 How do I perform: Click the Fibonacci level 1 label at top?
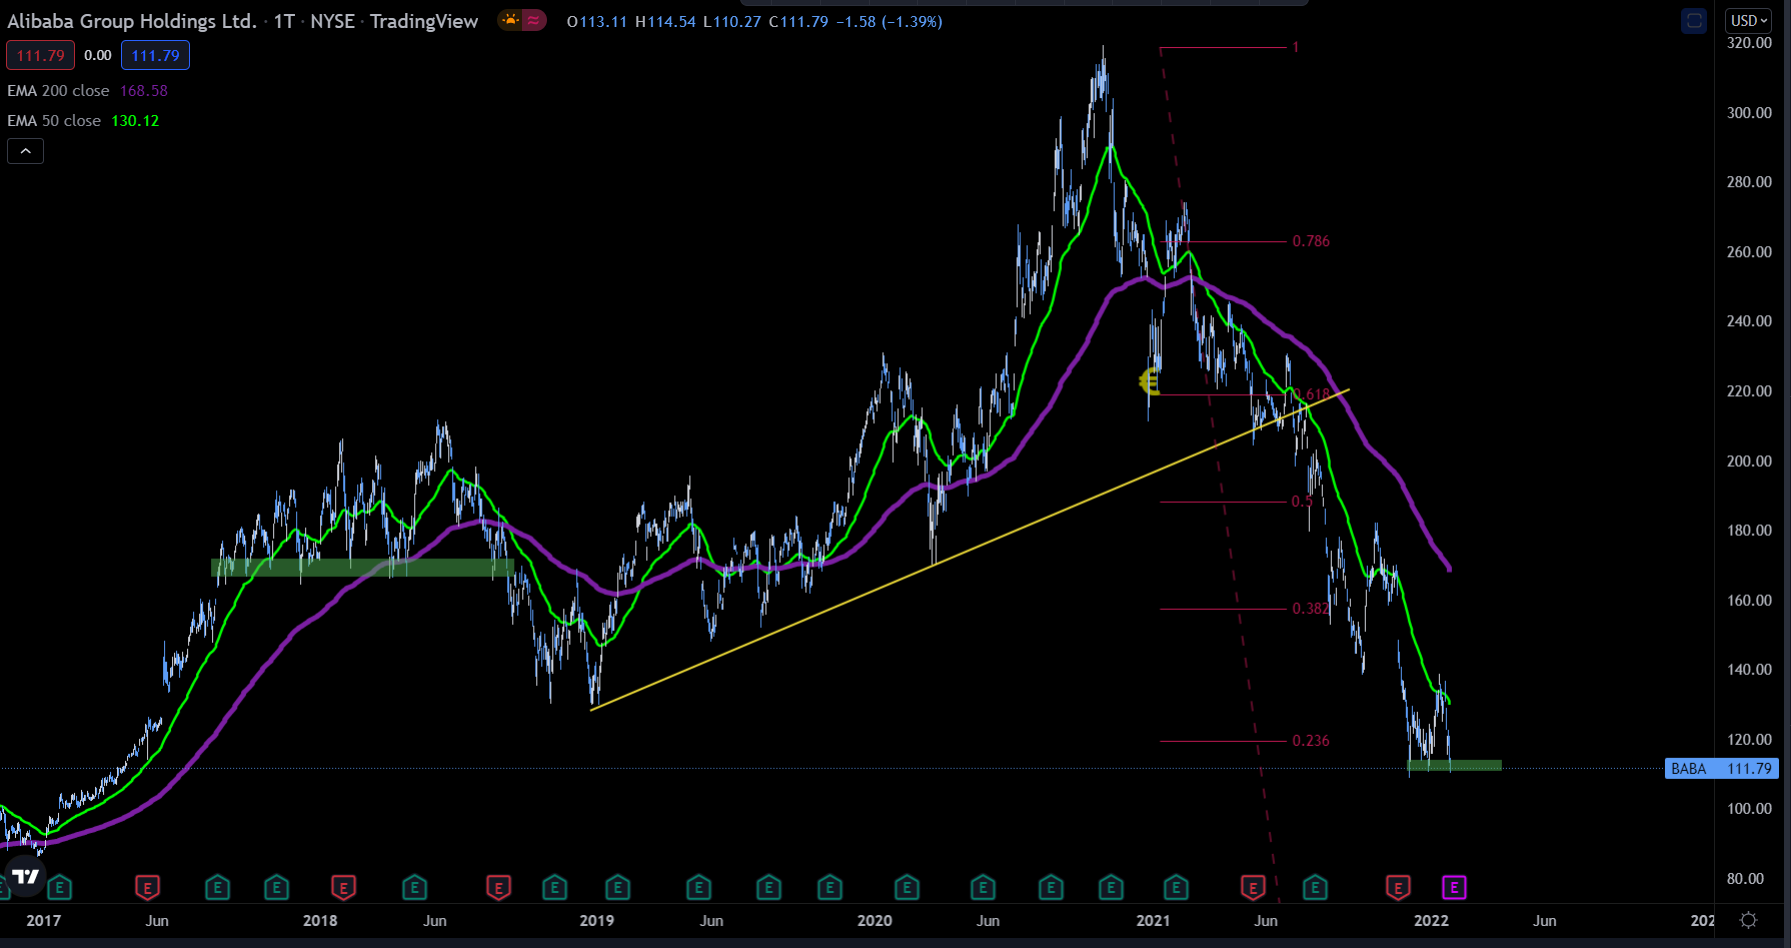pyautogui.click(x=1296, y=47)
